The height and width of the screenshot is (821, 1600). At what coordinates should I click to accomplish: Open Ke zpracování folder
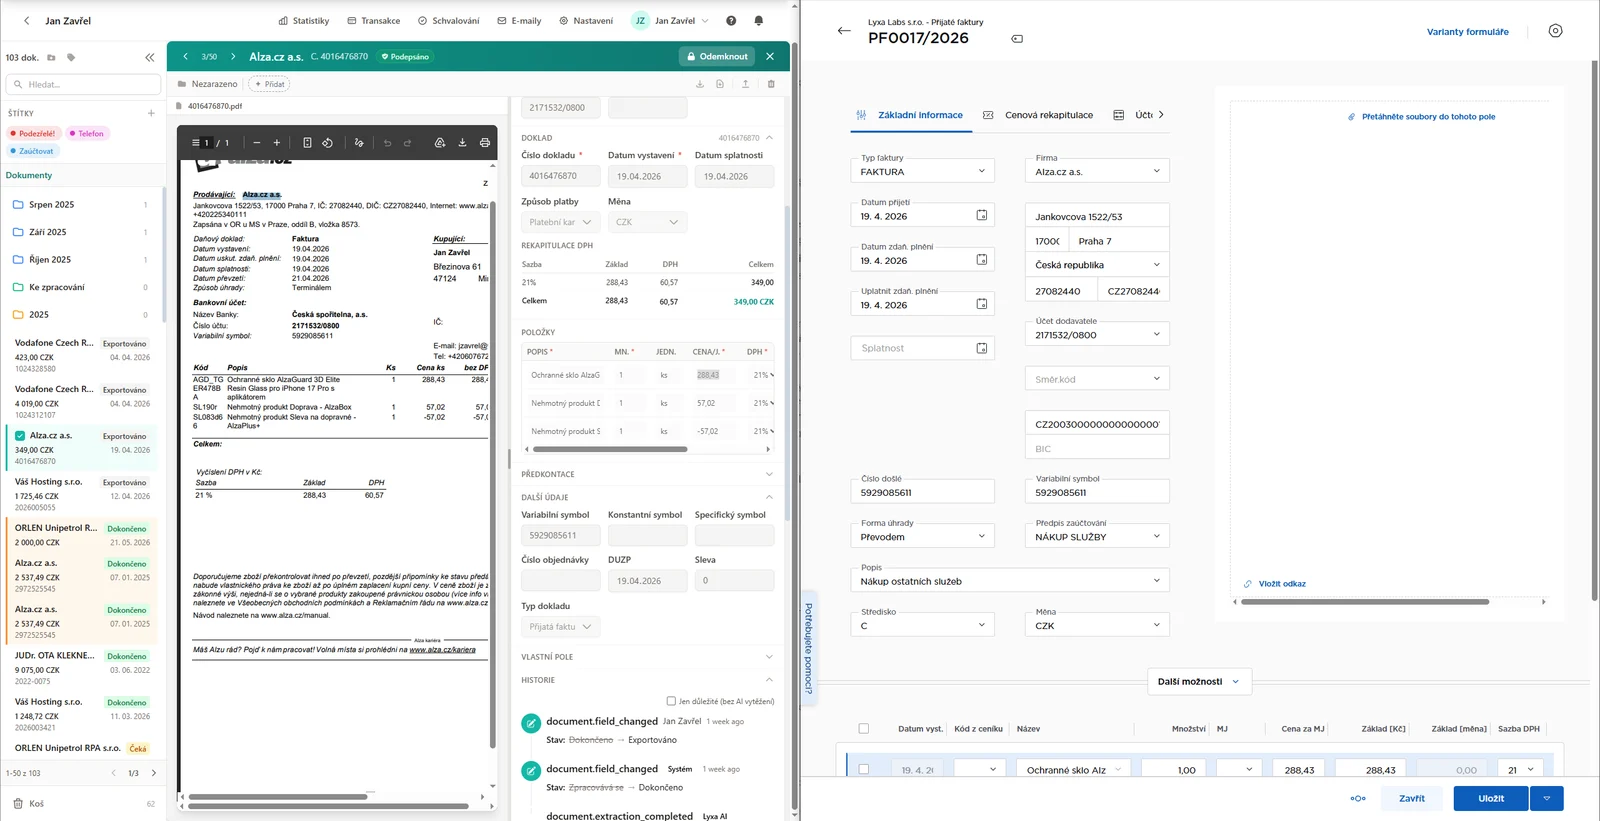click(80, 287)
